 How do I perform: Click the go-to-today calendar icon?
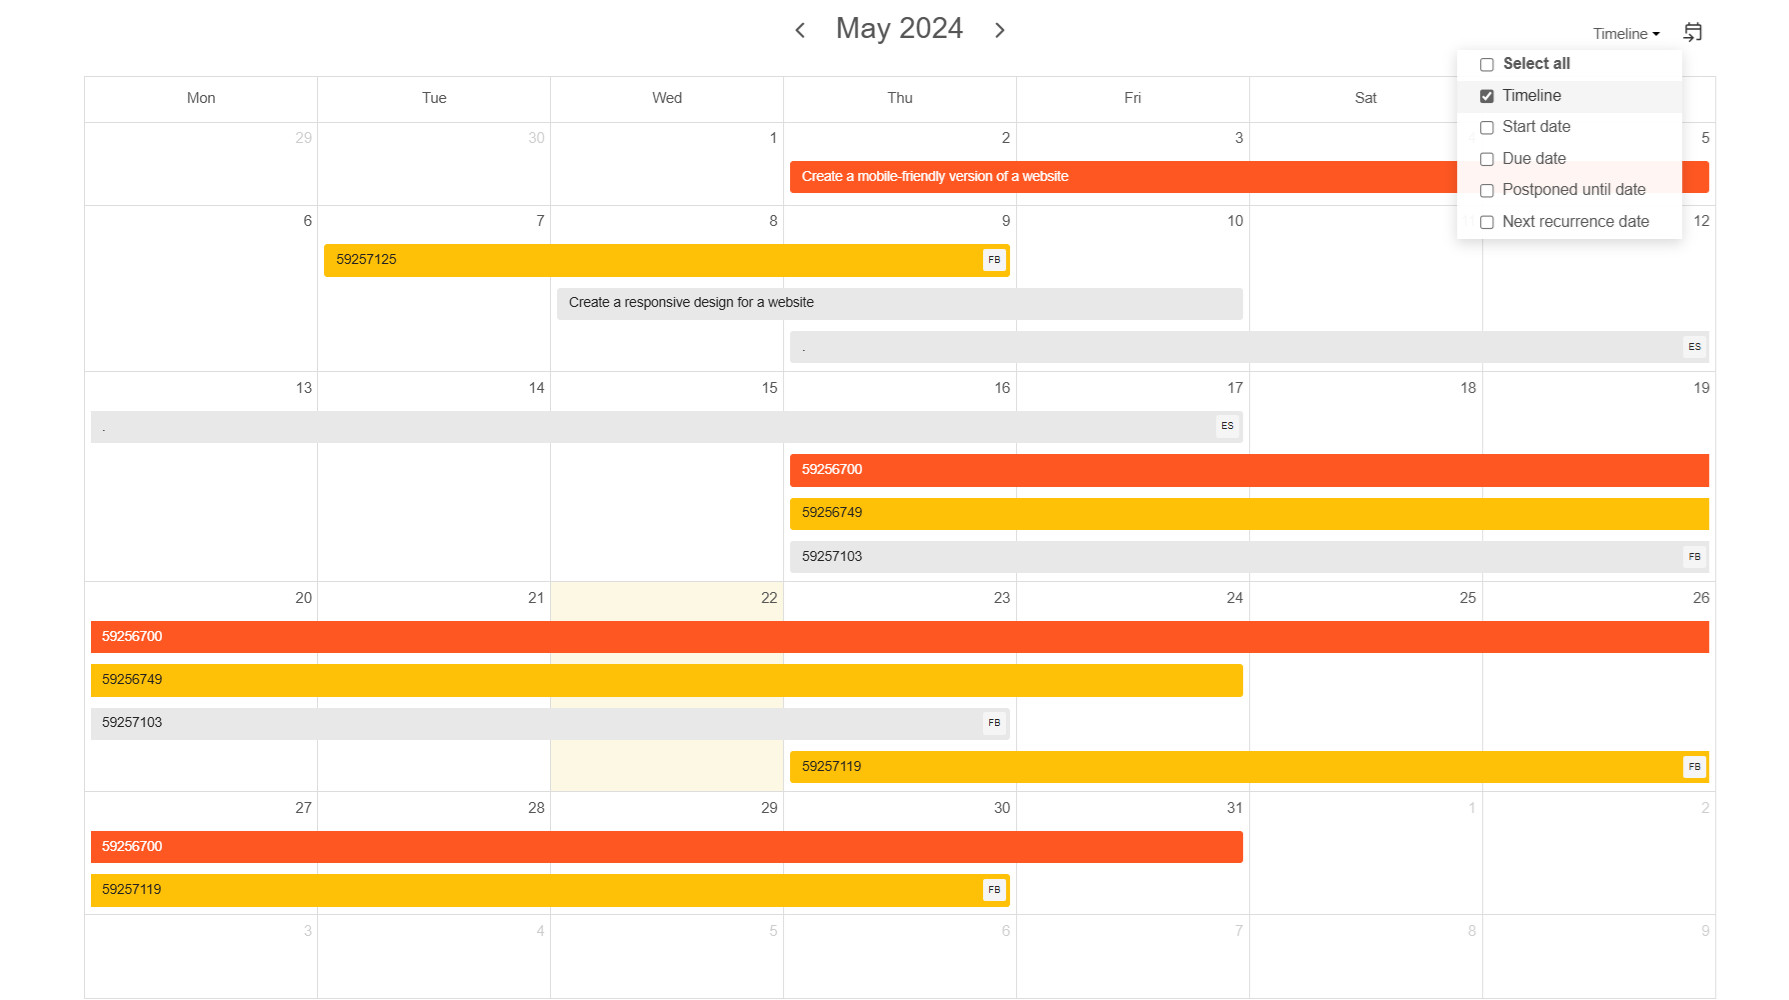pos(1693,32)
